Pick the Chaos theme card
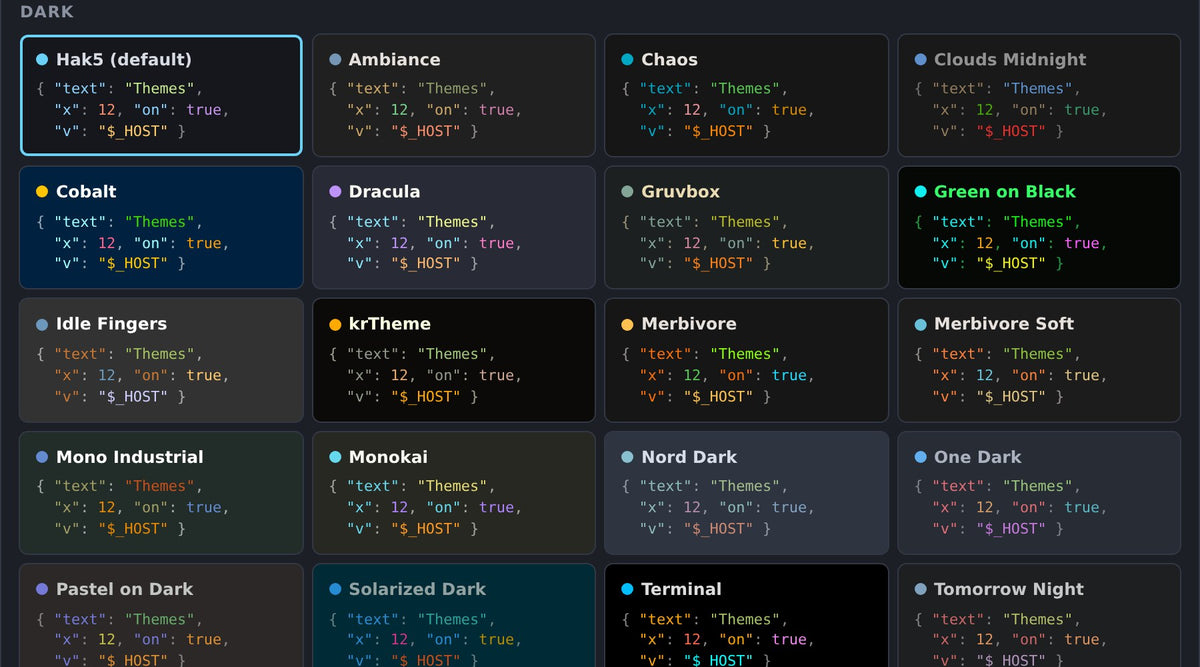Screen dimensions: 1200x667 [x=746, y=95]
